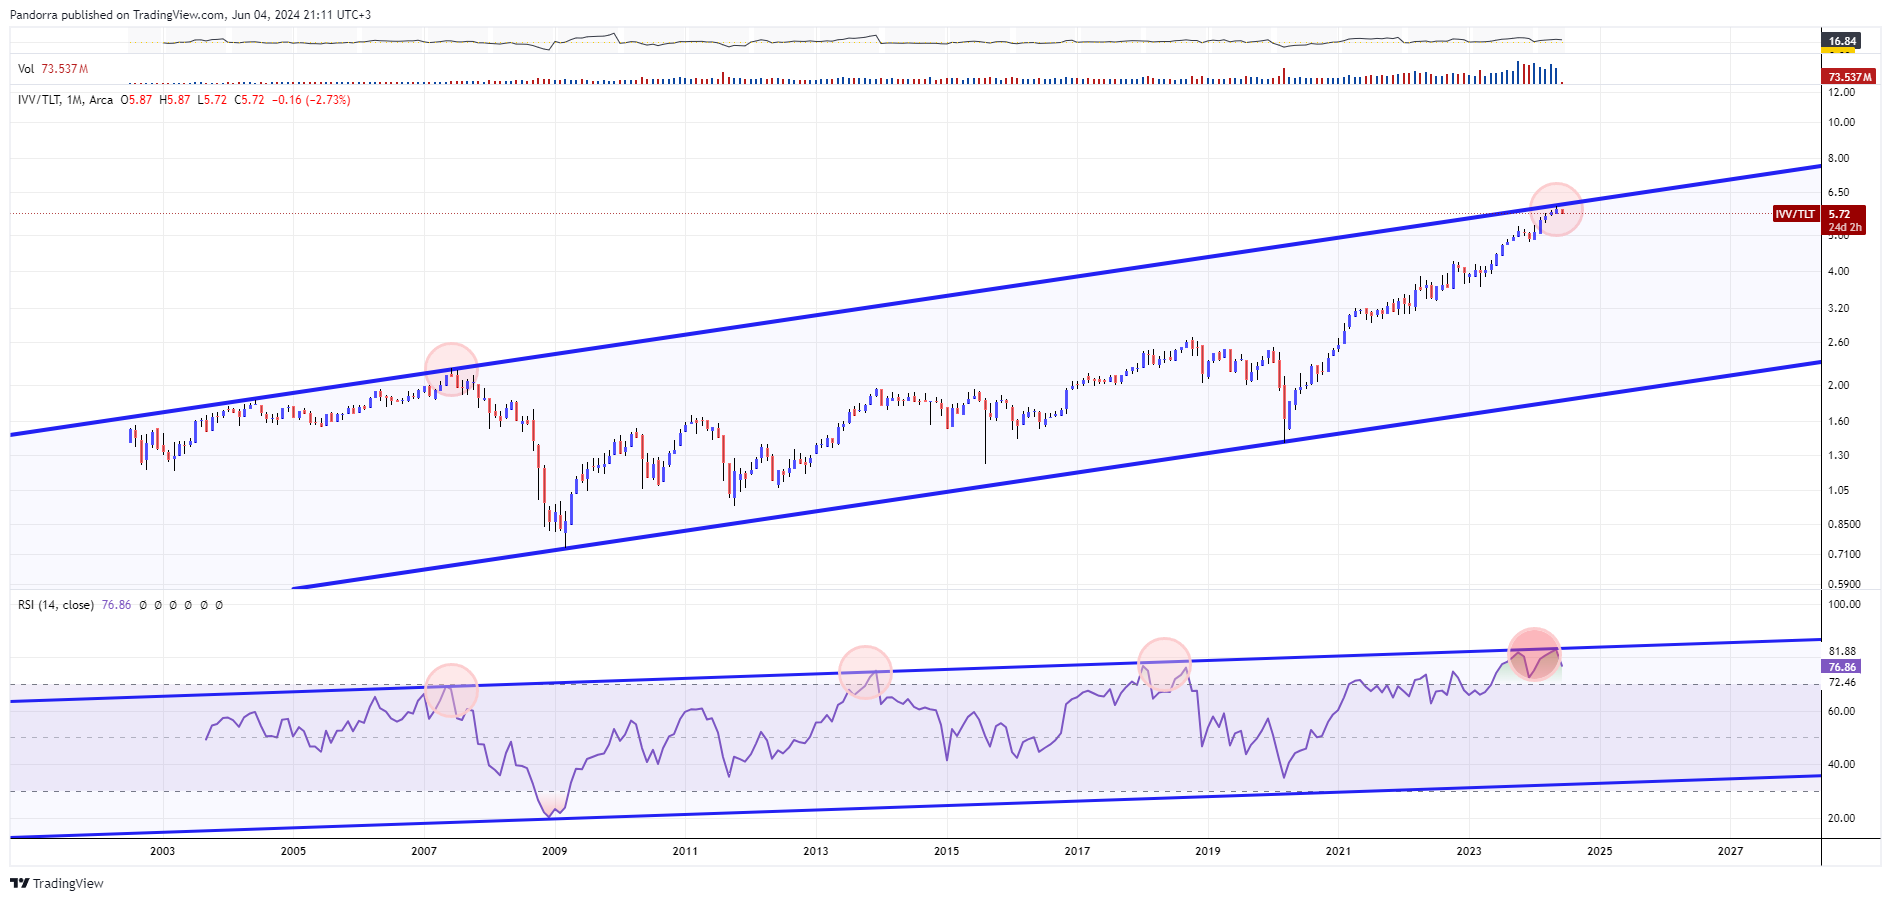Click the 72.46 RSI axis label
The image size is (1891, 901).
click(1842, 682)
